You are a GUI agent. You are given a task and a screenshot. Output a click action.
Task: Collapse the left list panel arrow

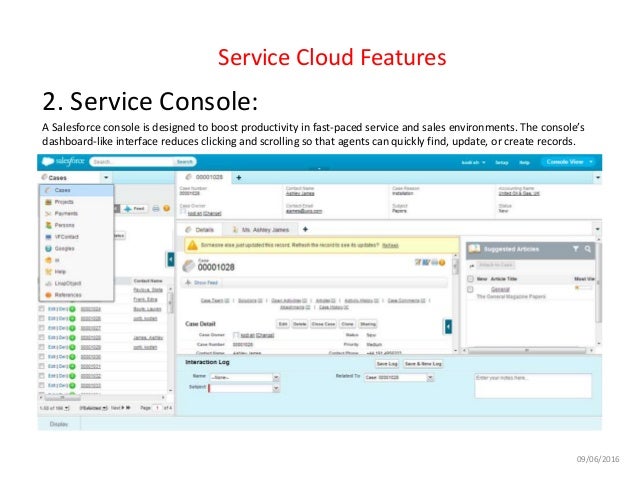tap(171, 259)
